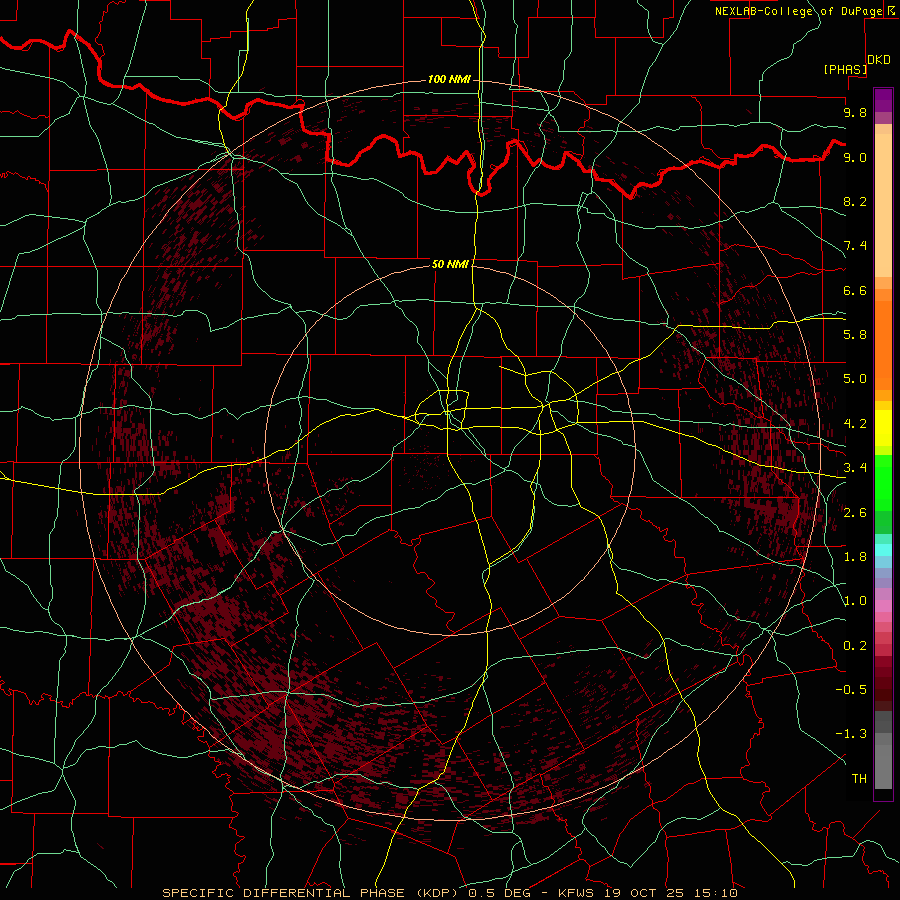Click the dark orange color scale segment

pos(883,345)
